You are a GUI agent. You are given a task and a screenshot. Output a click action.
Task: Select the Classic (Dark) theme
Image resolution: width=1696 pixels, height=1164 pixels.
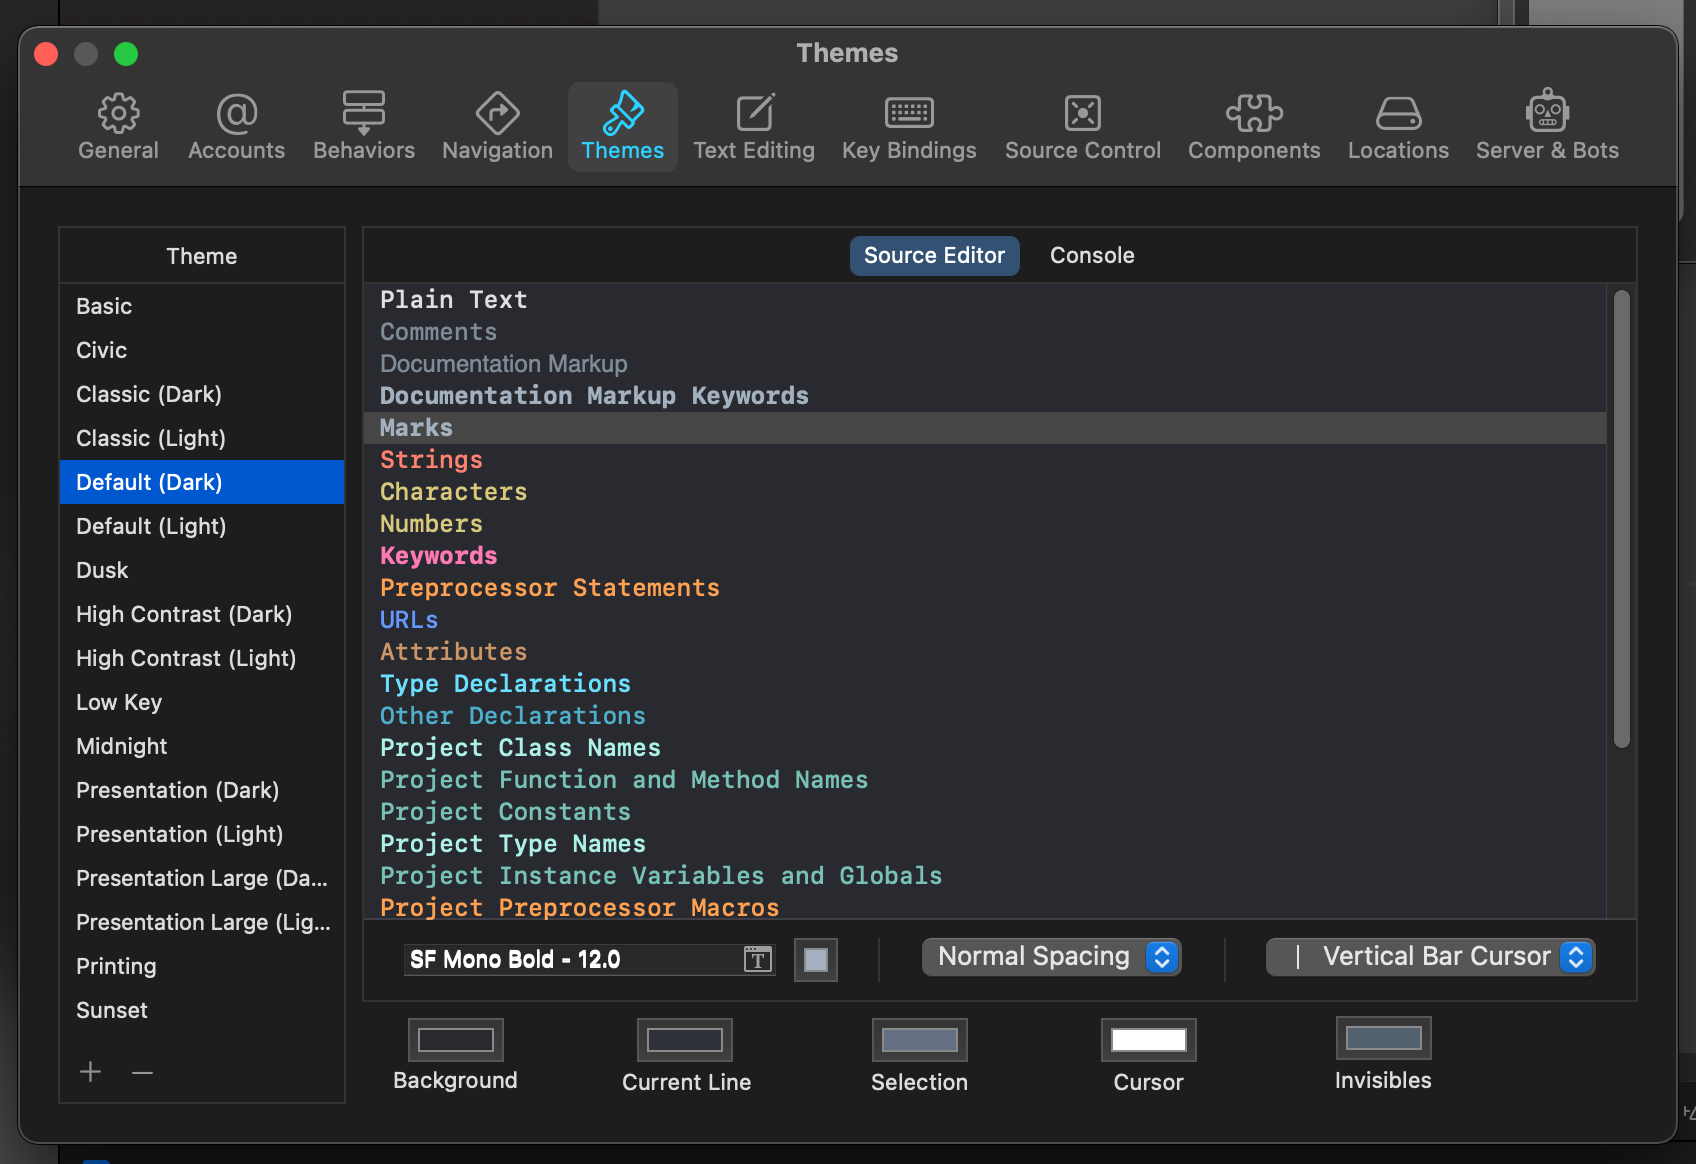(x=202, y=394)
